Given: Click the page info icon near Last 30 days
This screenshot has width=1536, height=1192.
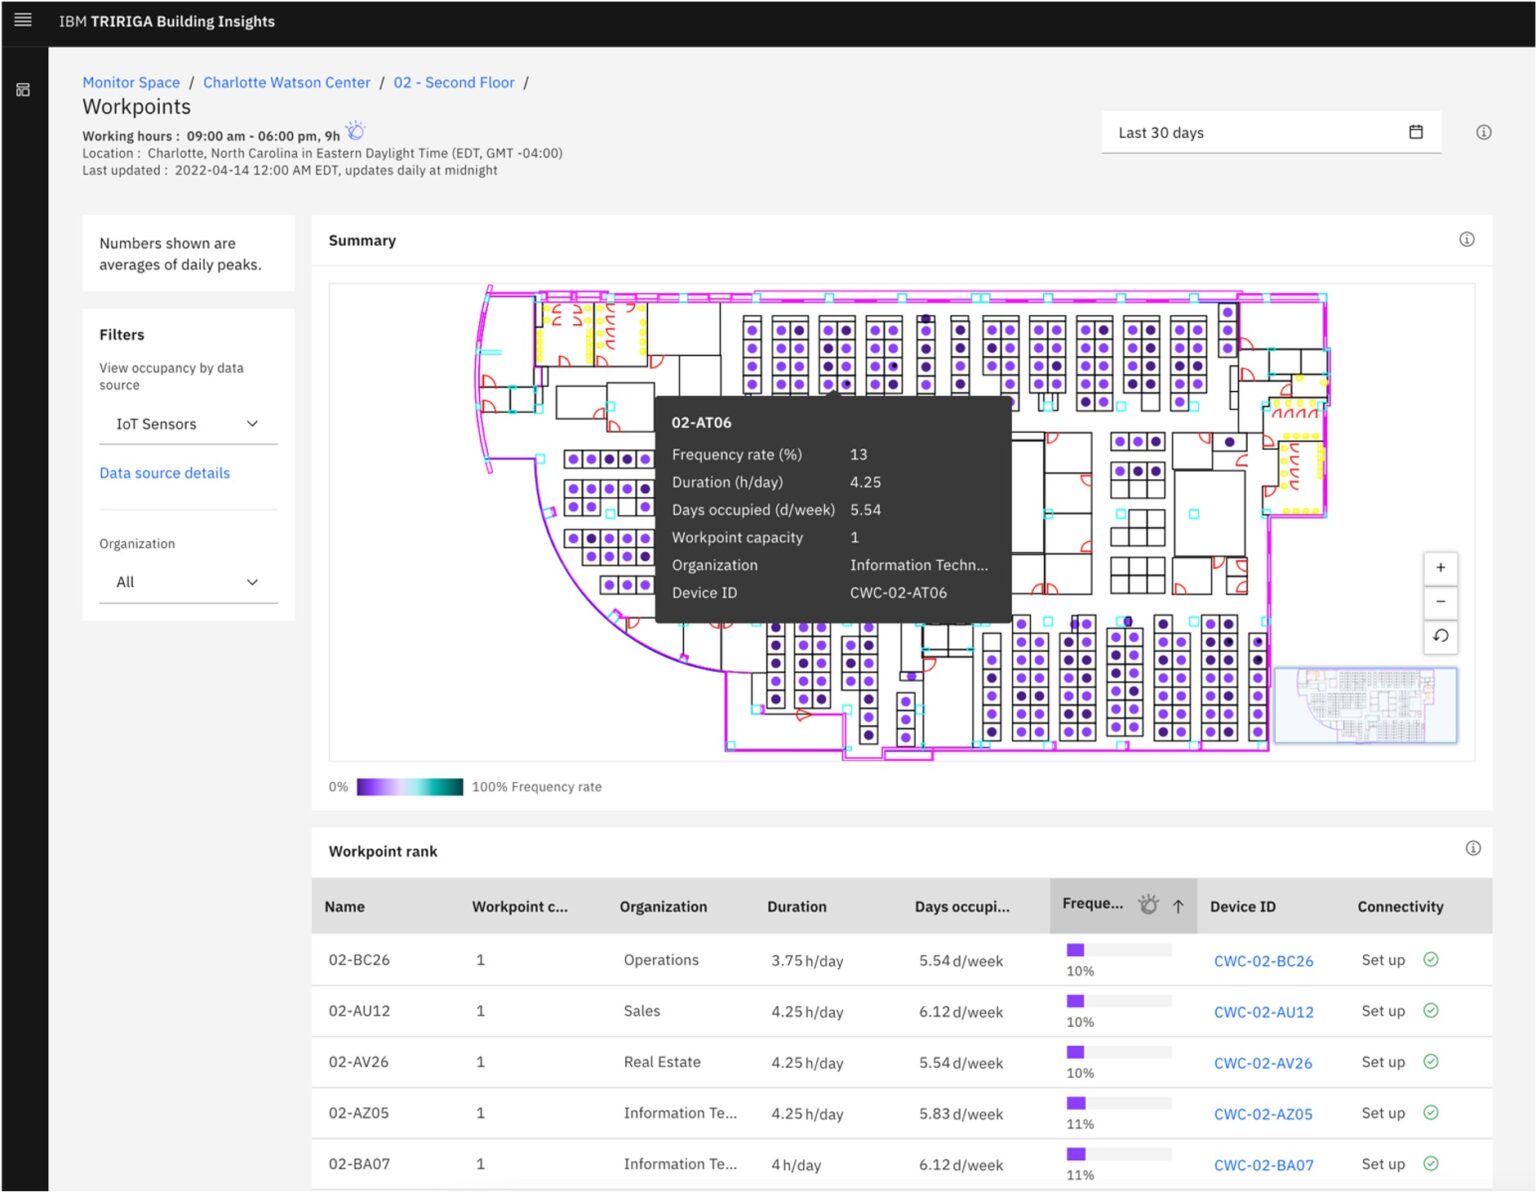Looking at the screenshot, I should pyautogui.click(x=1484, y=131).
